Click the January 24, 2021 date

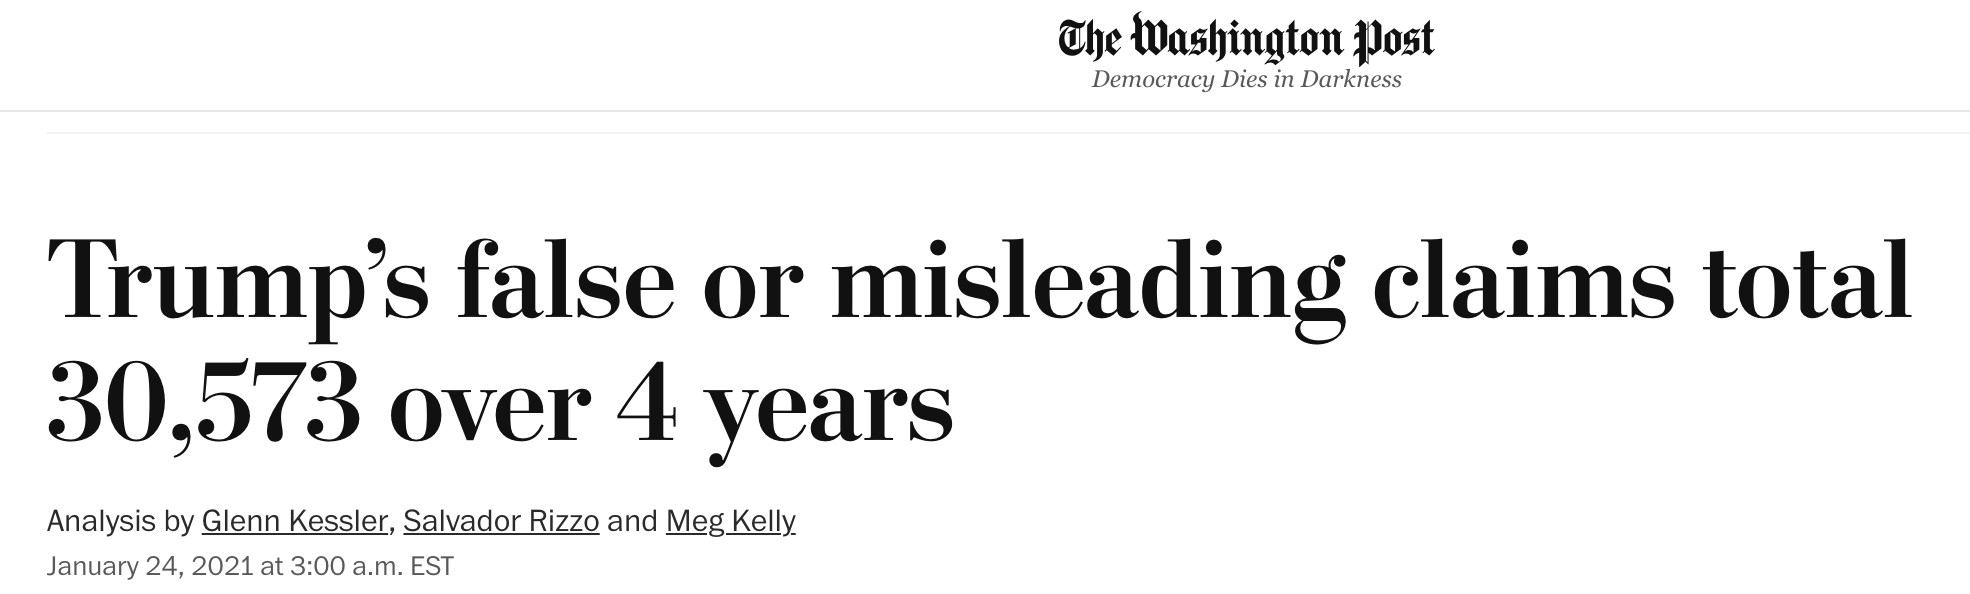point(149,567)
